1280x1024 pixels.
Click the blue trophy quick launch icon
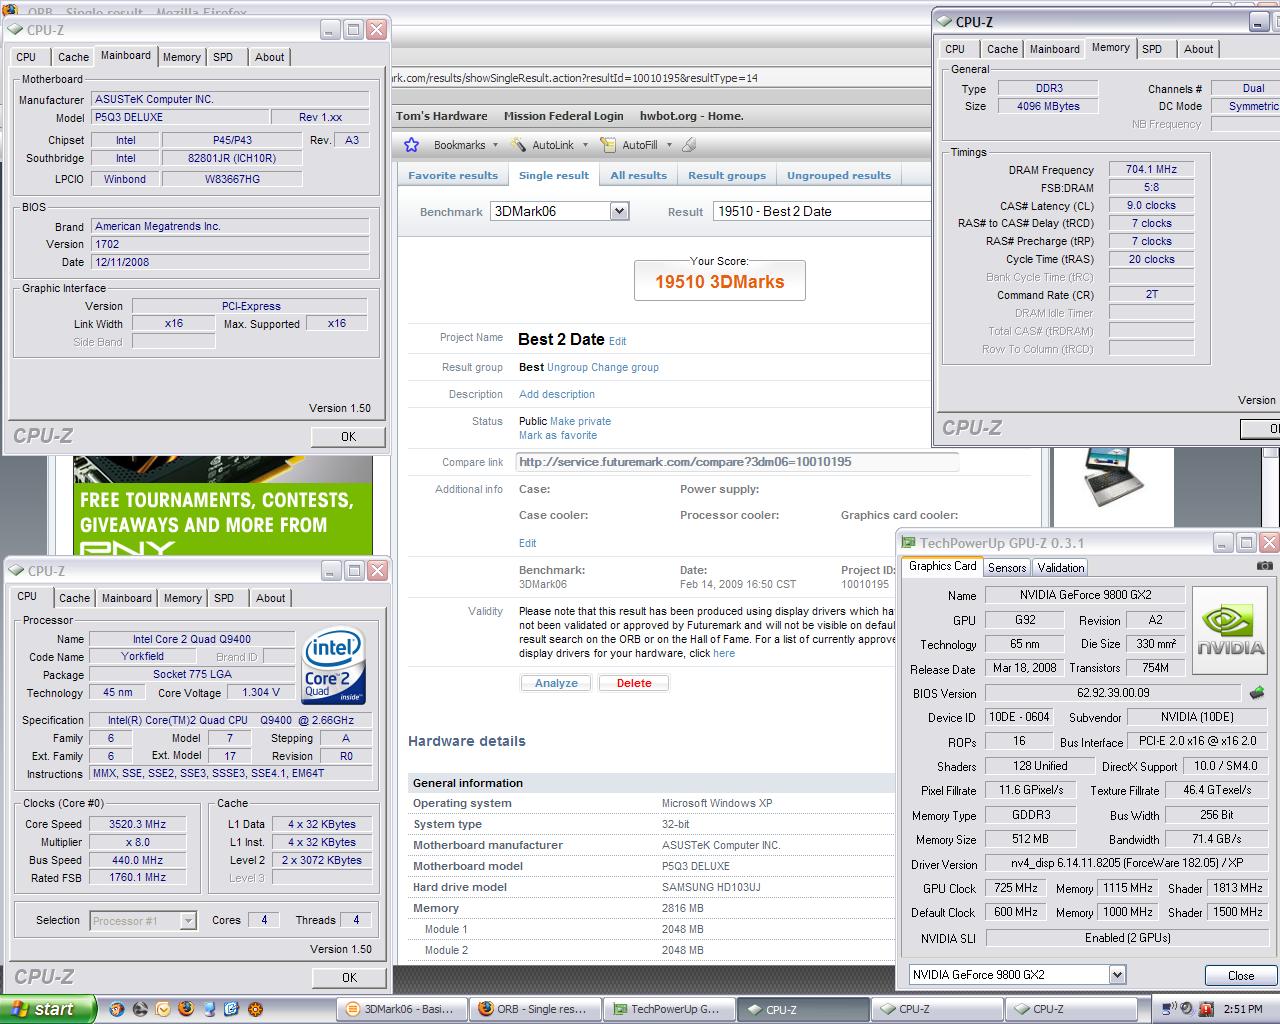[x=209, y=1009]
